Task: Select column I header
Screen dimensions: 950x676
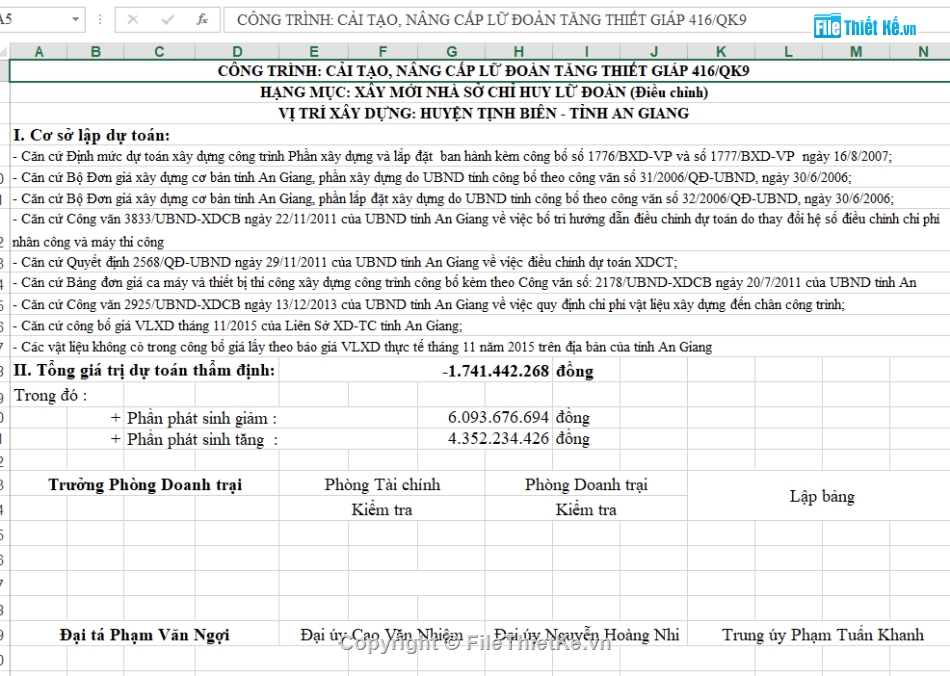Action: pos(586,51)
